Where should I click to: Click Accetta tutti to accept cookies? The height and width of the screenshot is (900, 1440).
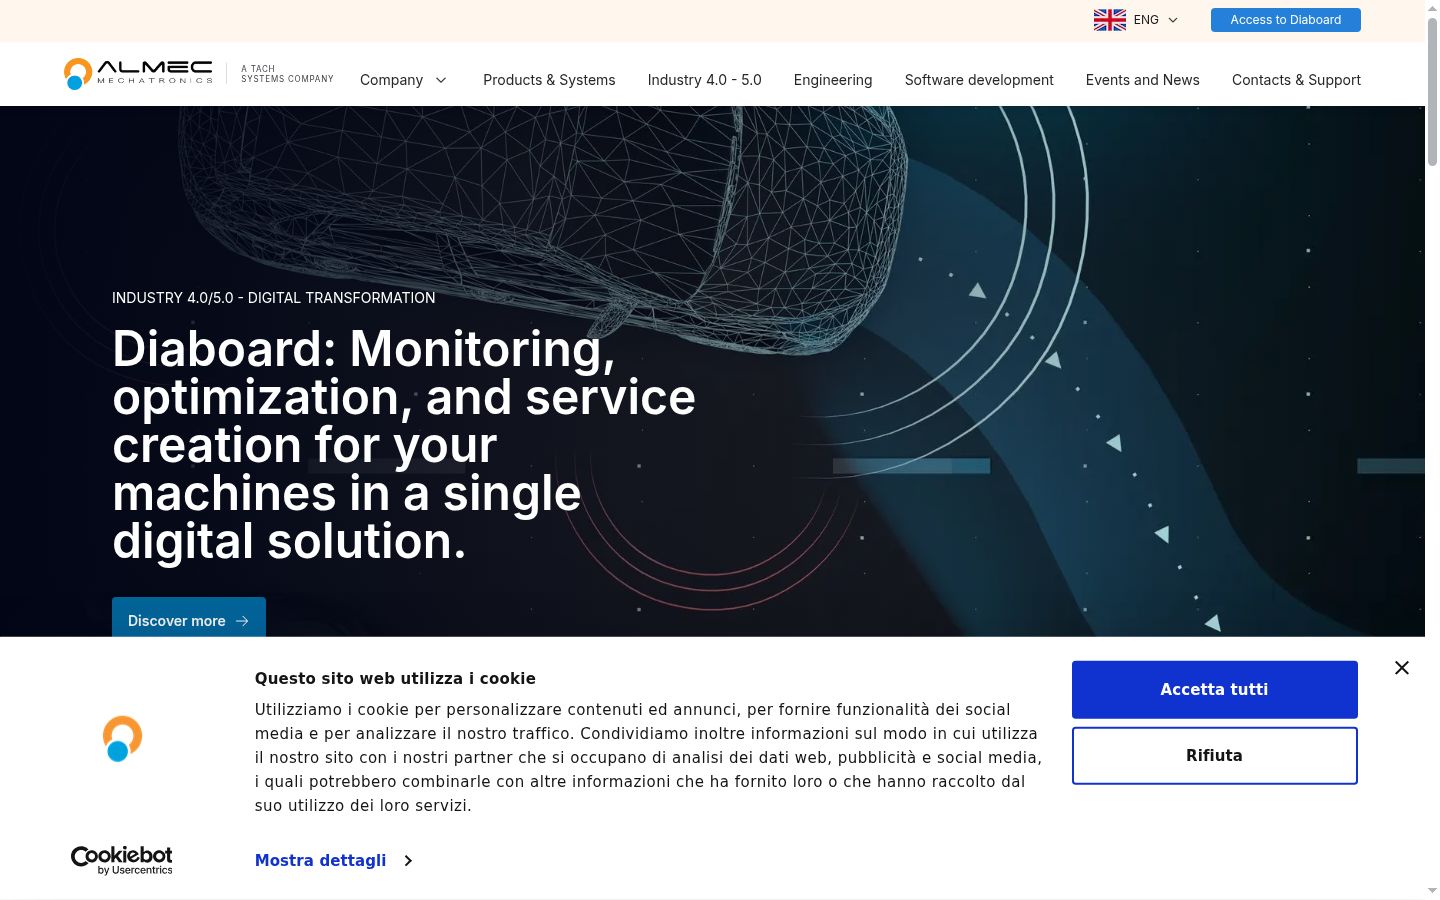pyautogui.click(x=1214, y=689)
